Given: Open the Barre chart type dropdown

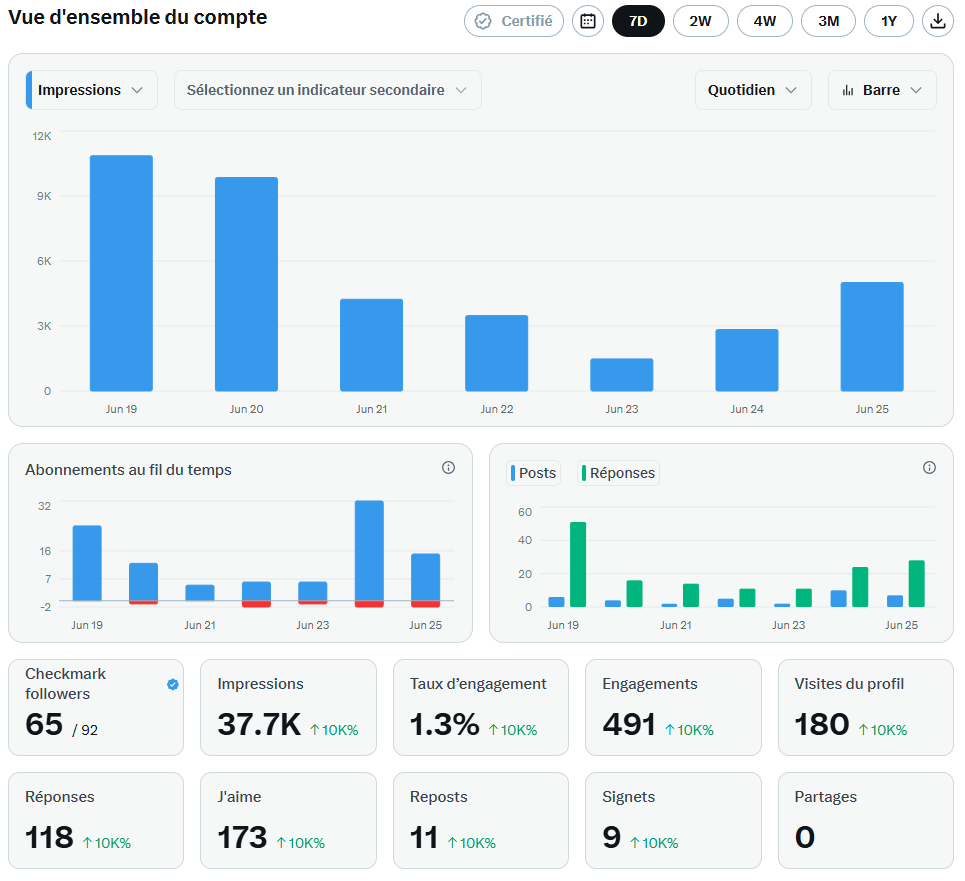Looking at the screenshot, I should click(882, 90).
